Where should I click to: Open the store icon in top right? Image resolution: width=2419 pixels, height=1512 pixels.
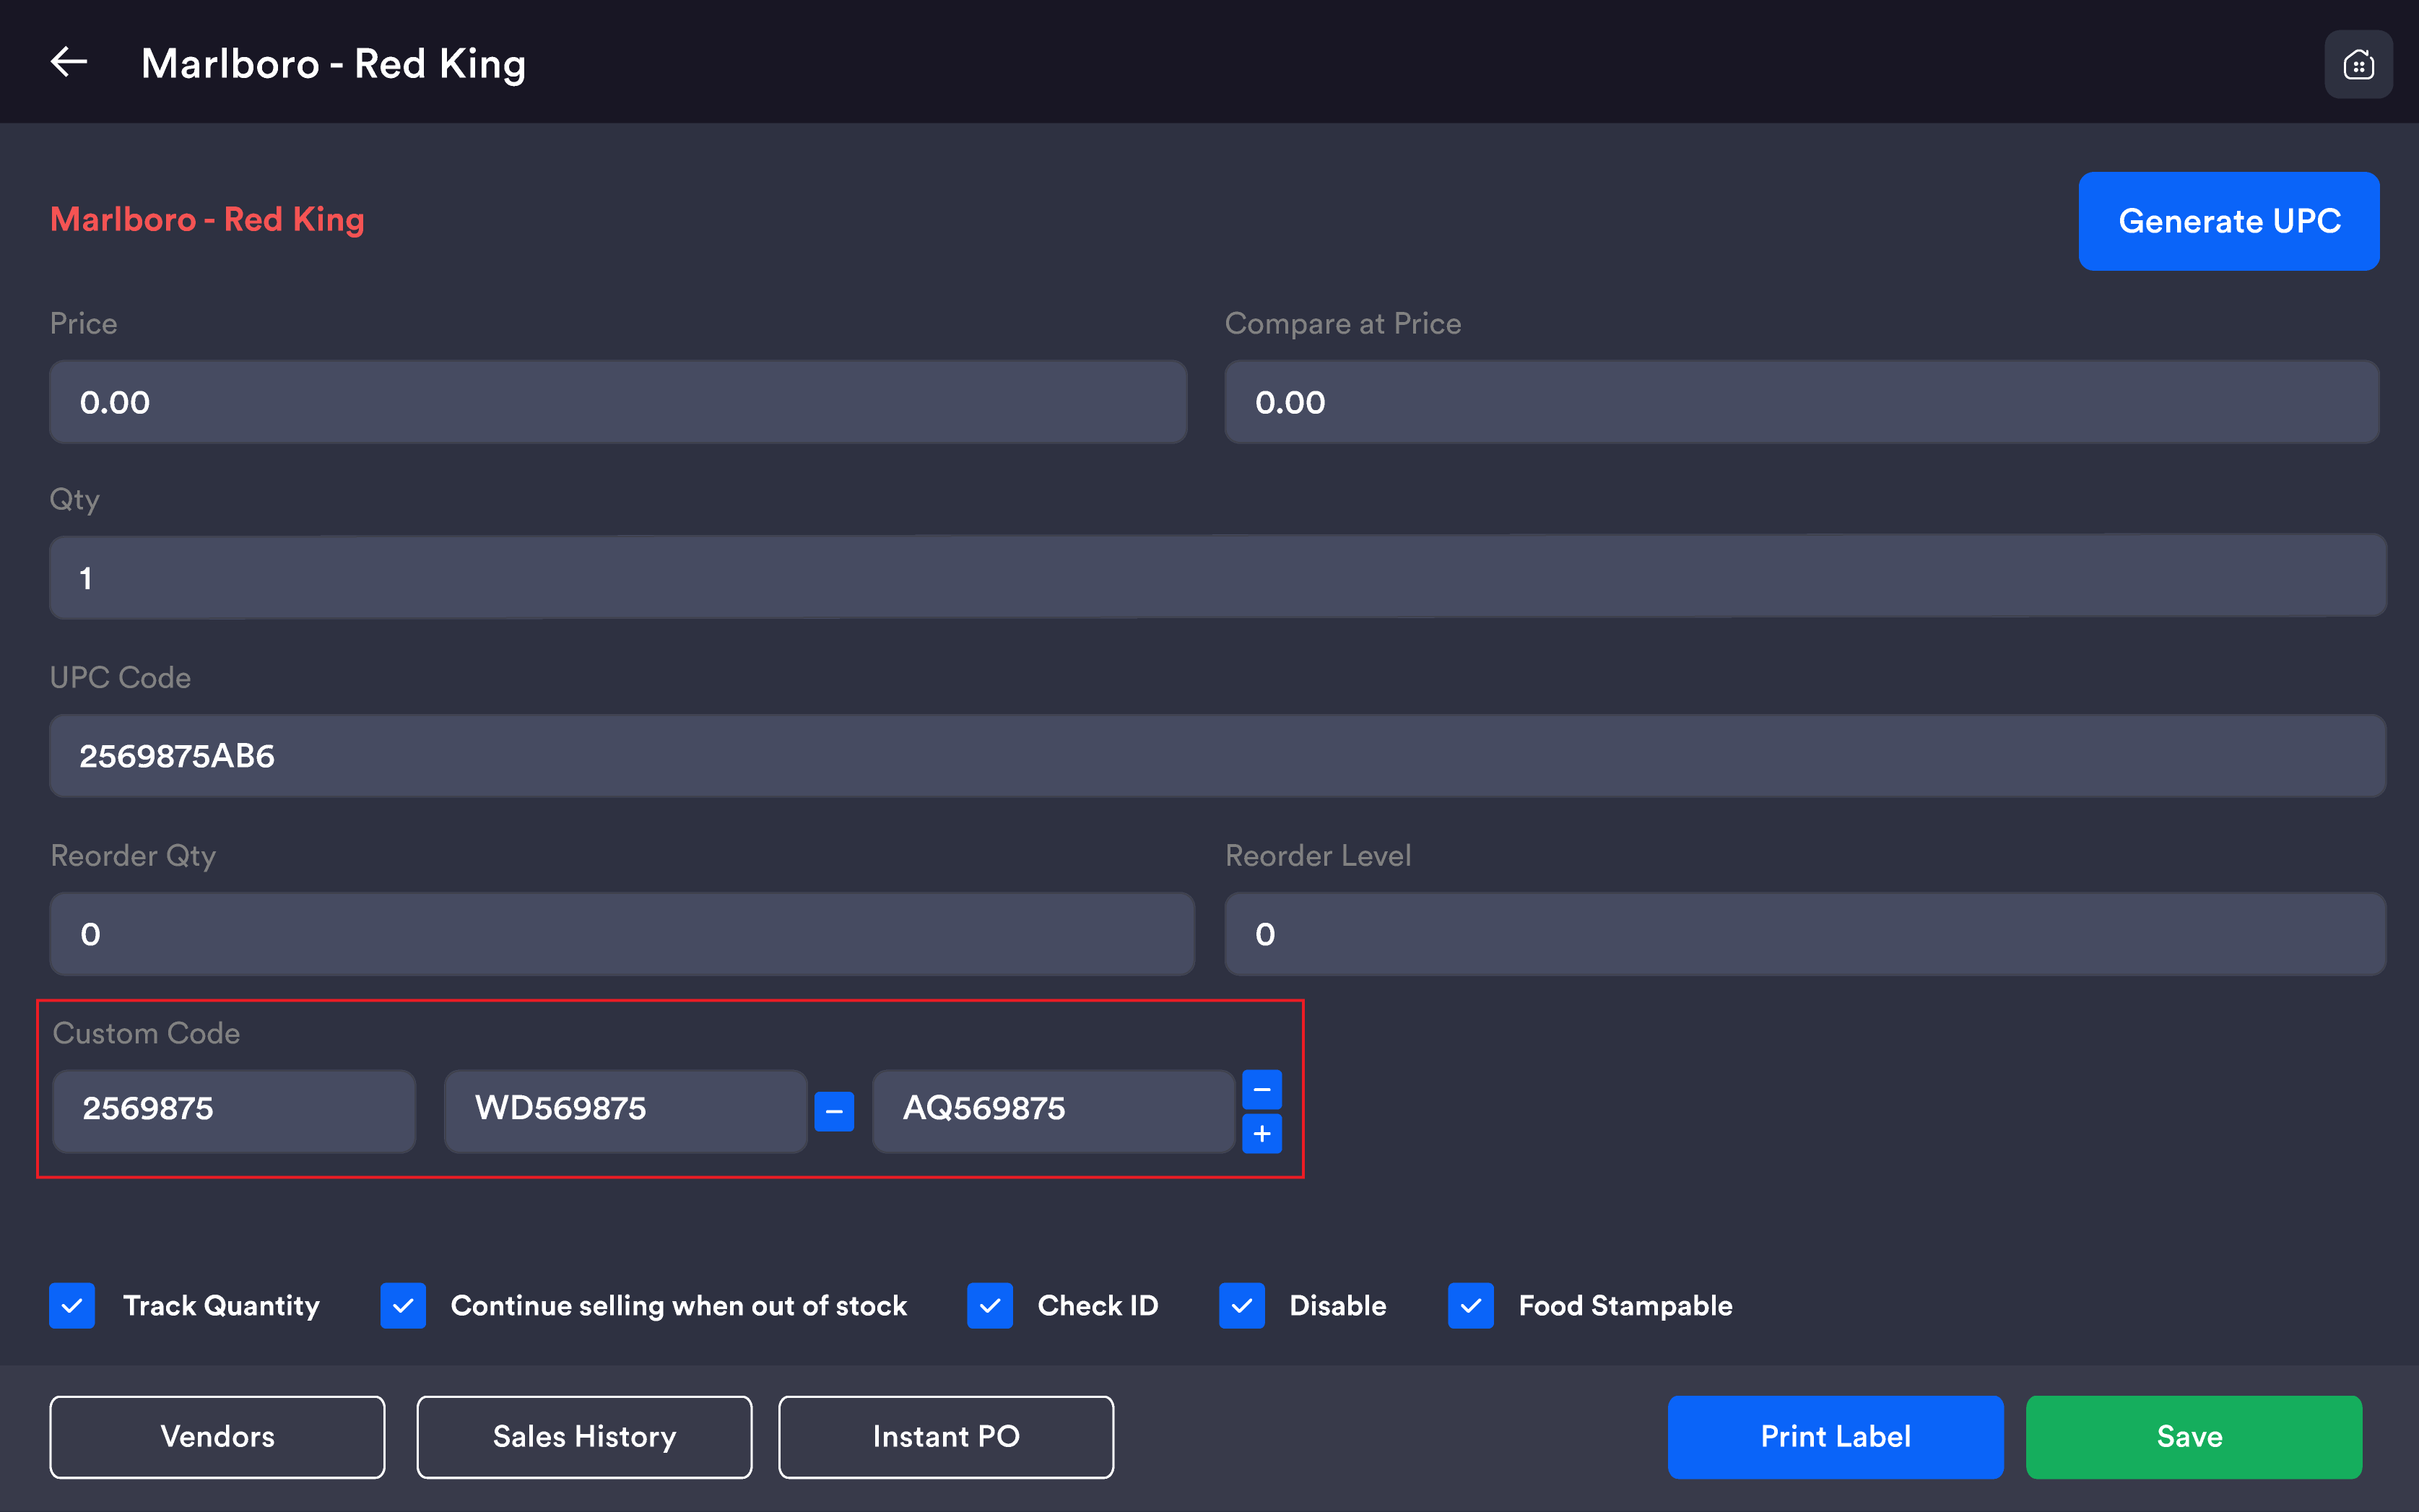[2358, 64]
